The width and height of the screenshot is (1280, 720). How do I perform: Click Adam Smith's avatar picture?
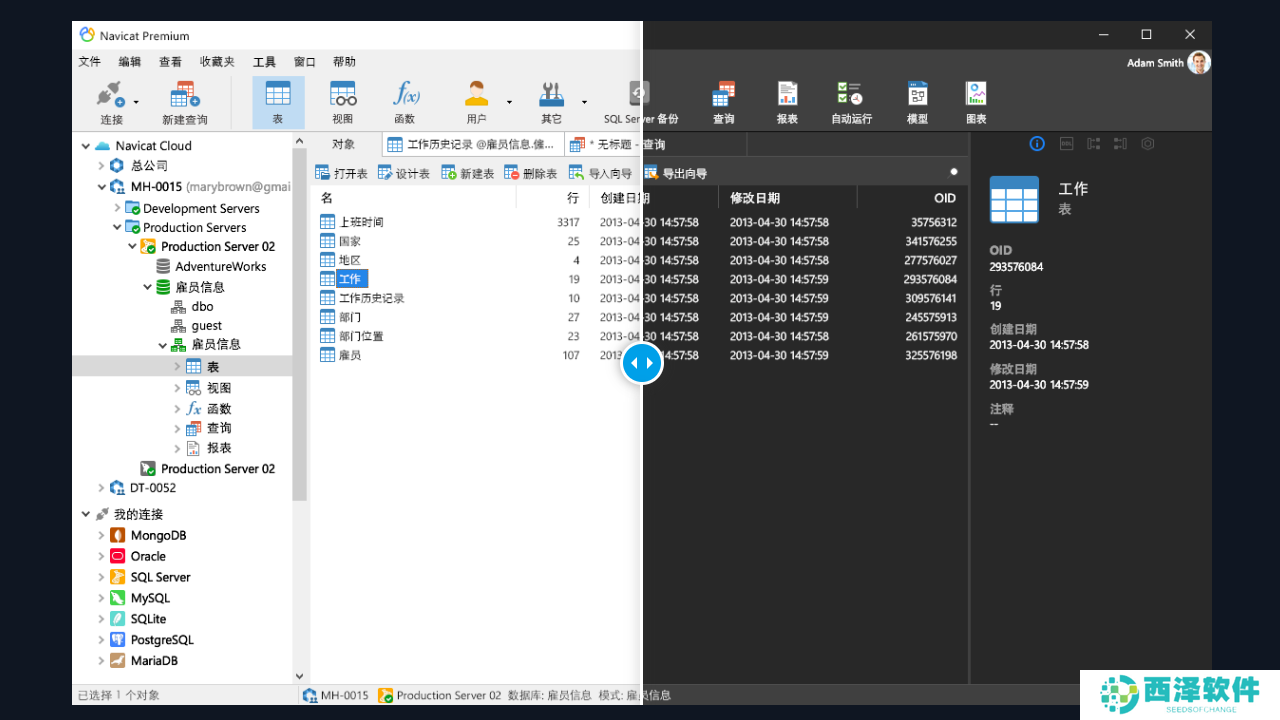(x=1199, y=62)
